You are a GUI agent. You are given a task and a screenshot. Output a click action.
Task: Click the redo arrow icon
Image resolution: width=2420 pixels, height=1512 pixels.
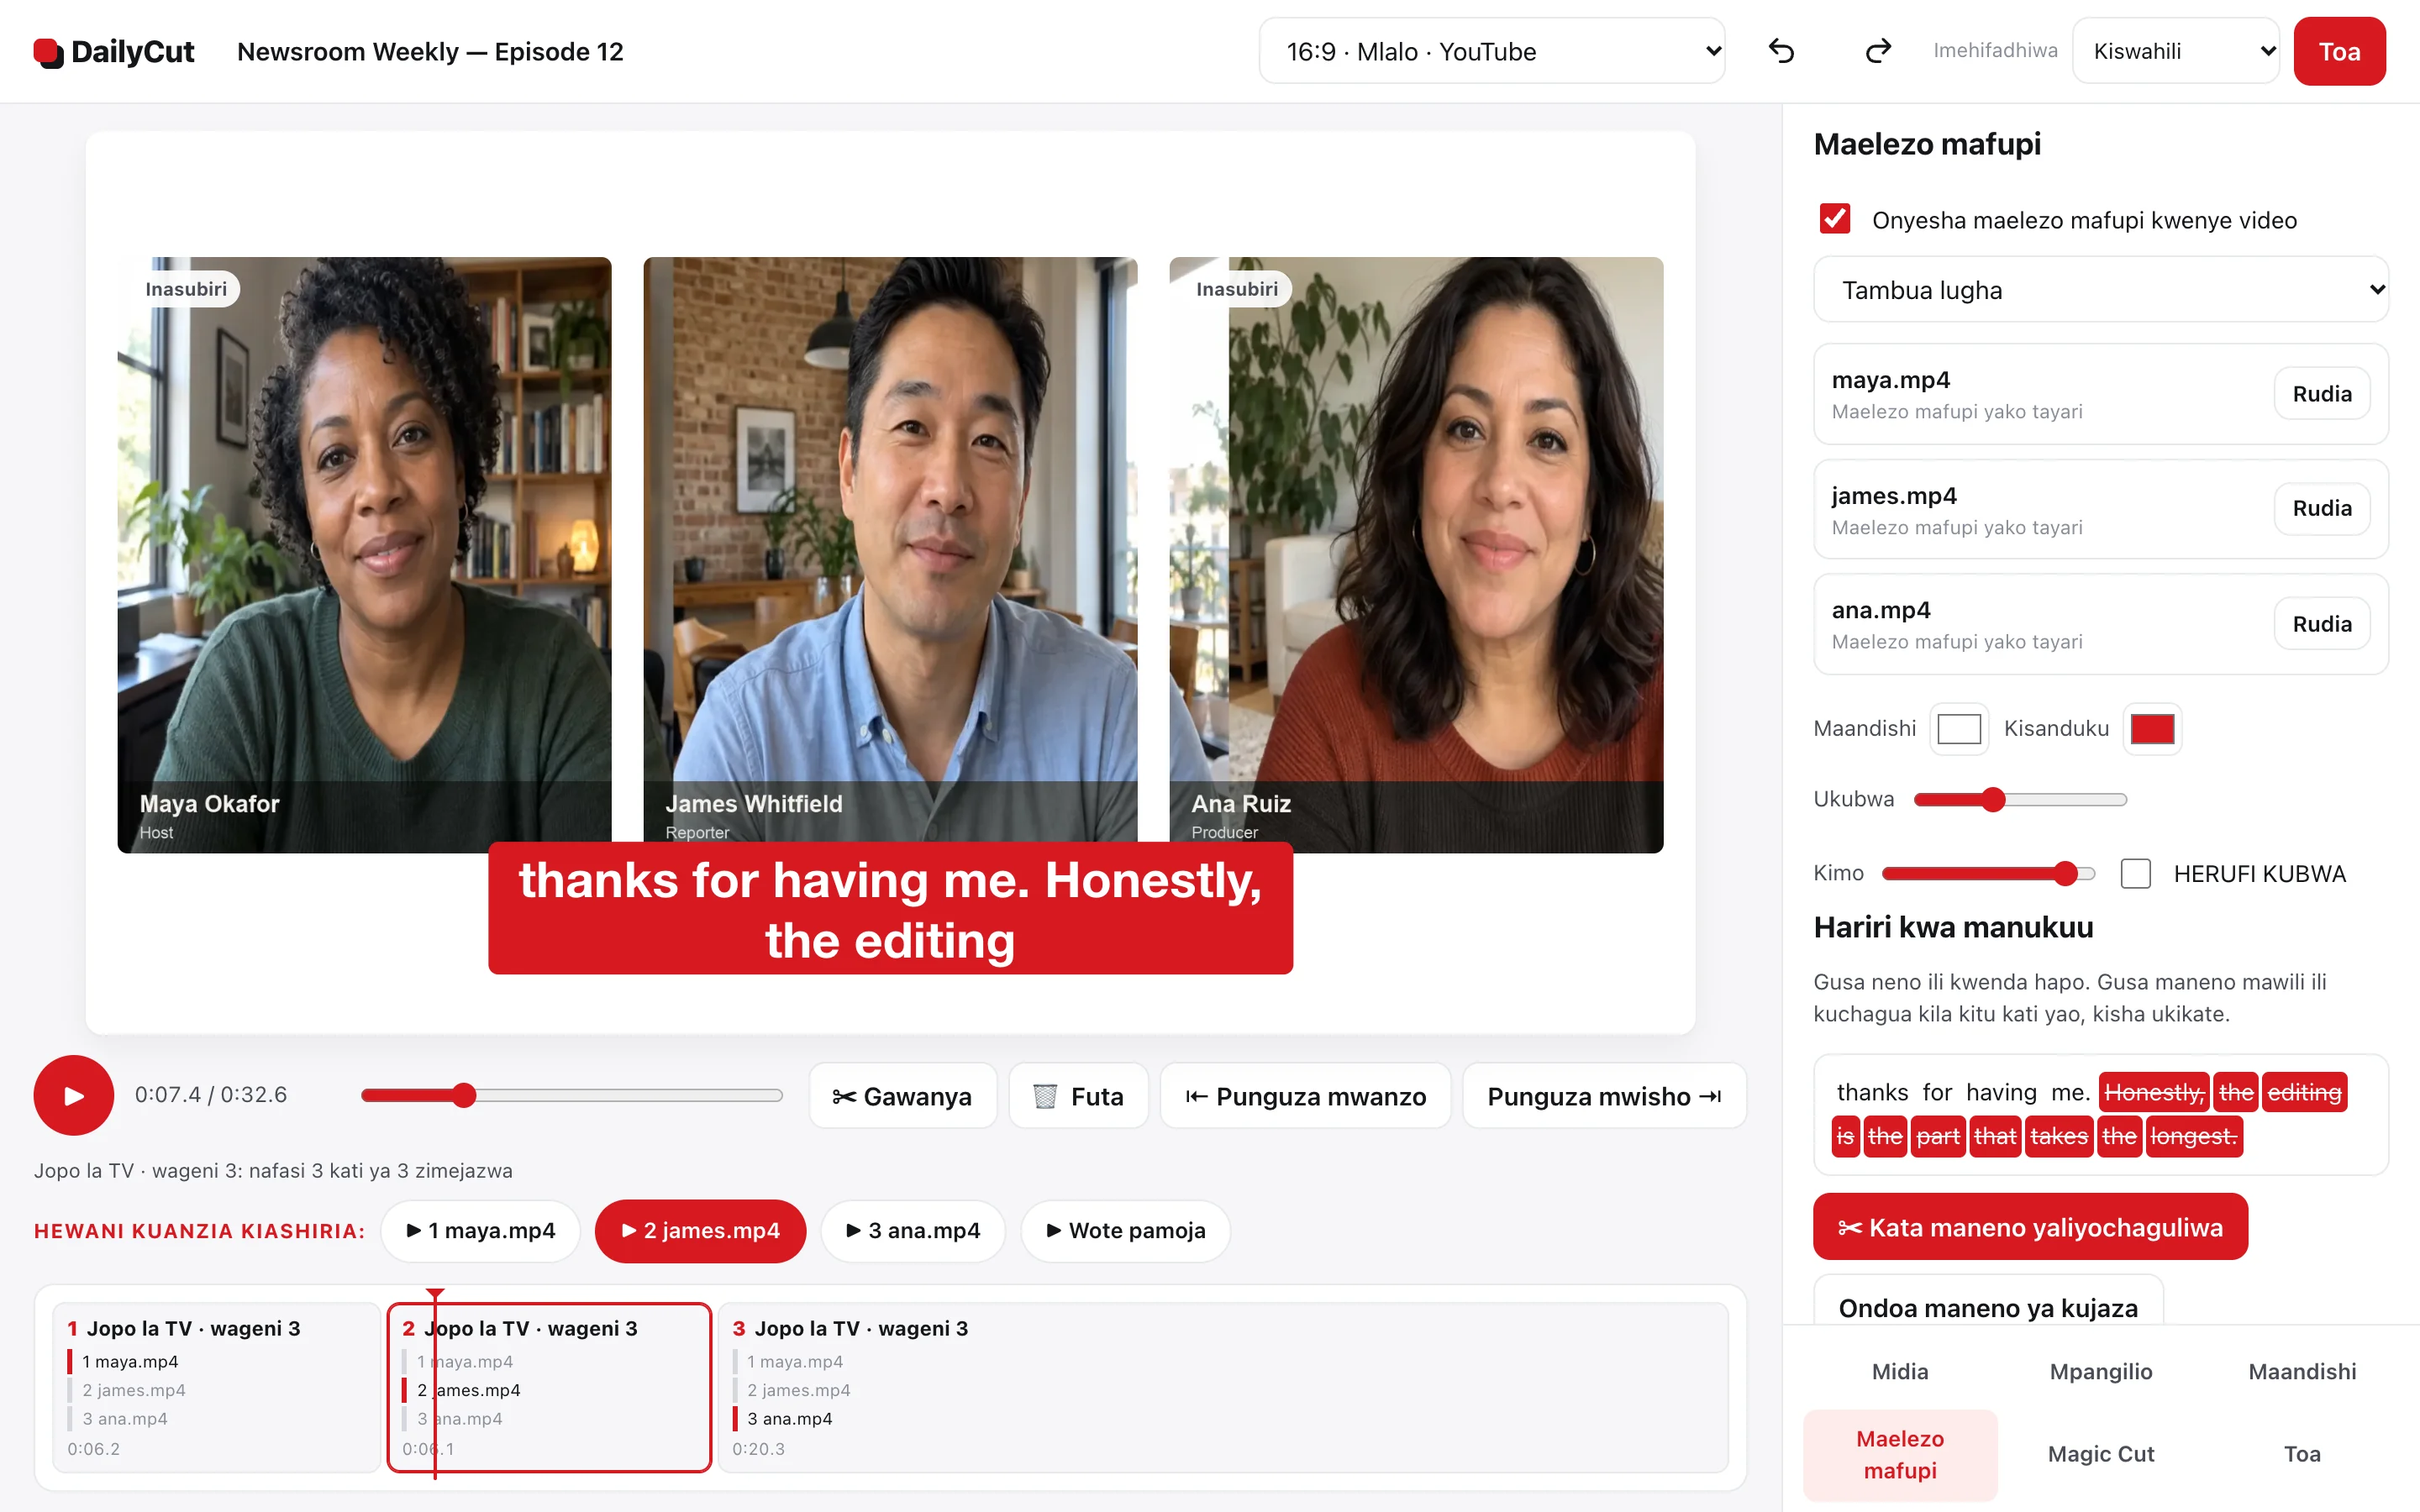pos(1877,51)
